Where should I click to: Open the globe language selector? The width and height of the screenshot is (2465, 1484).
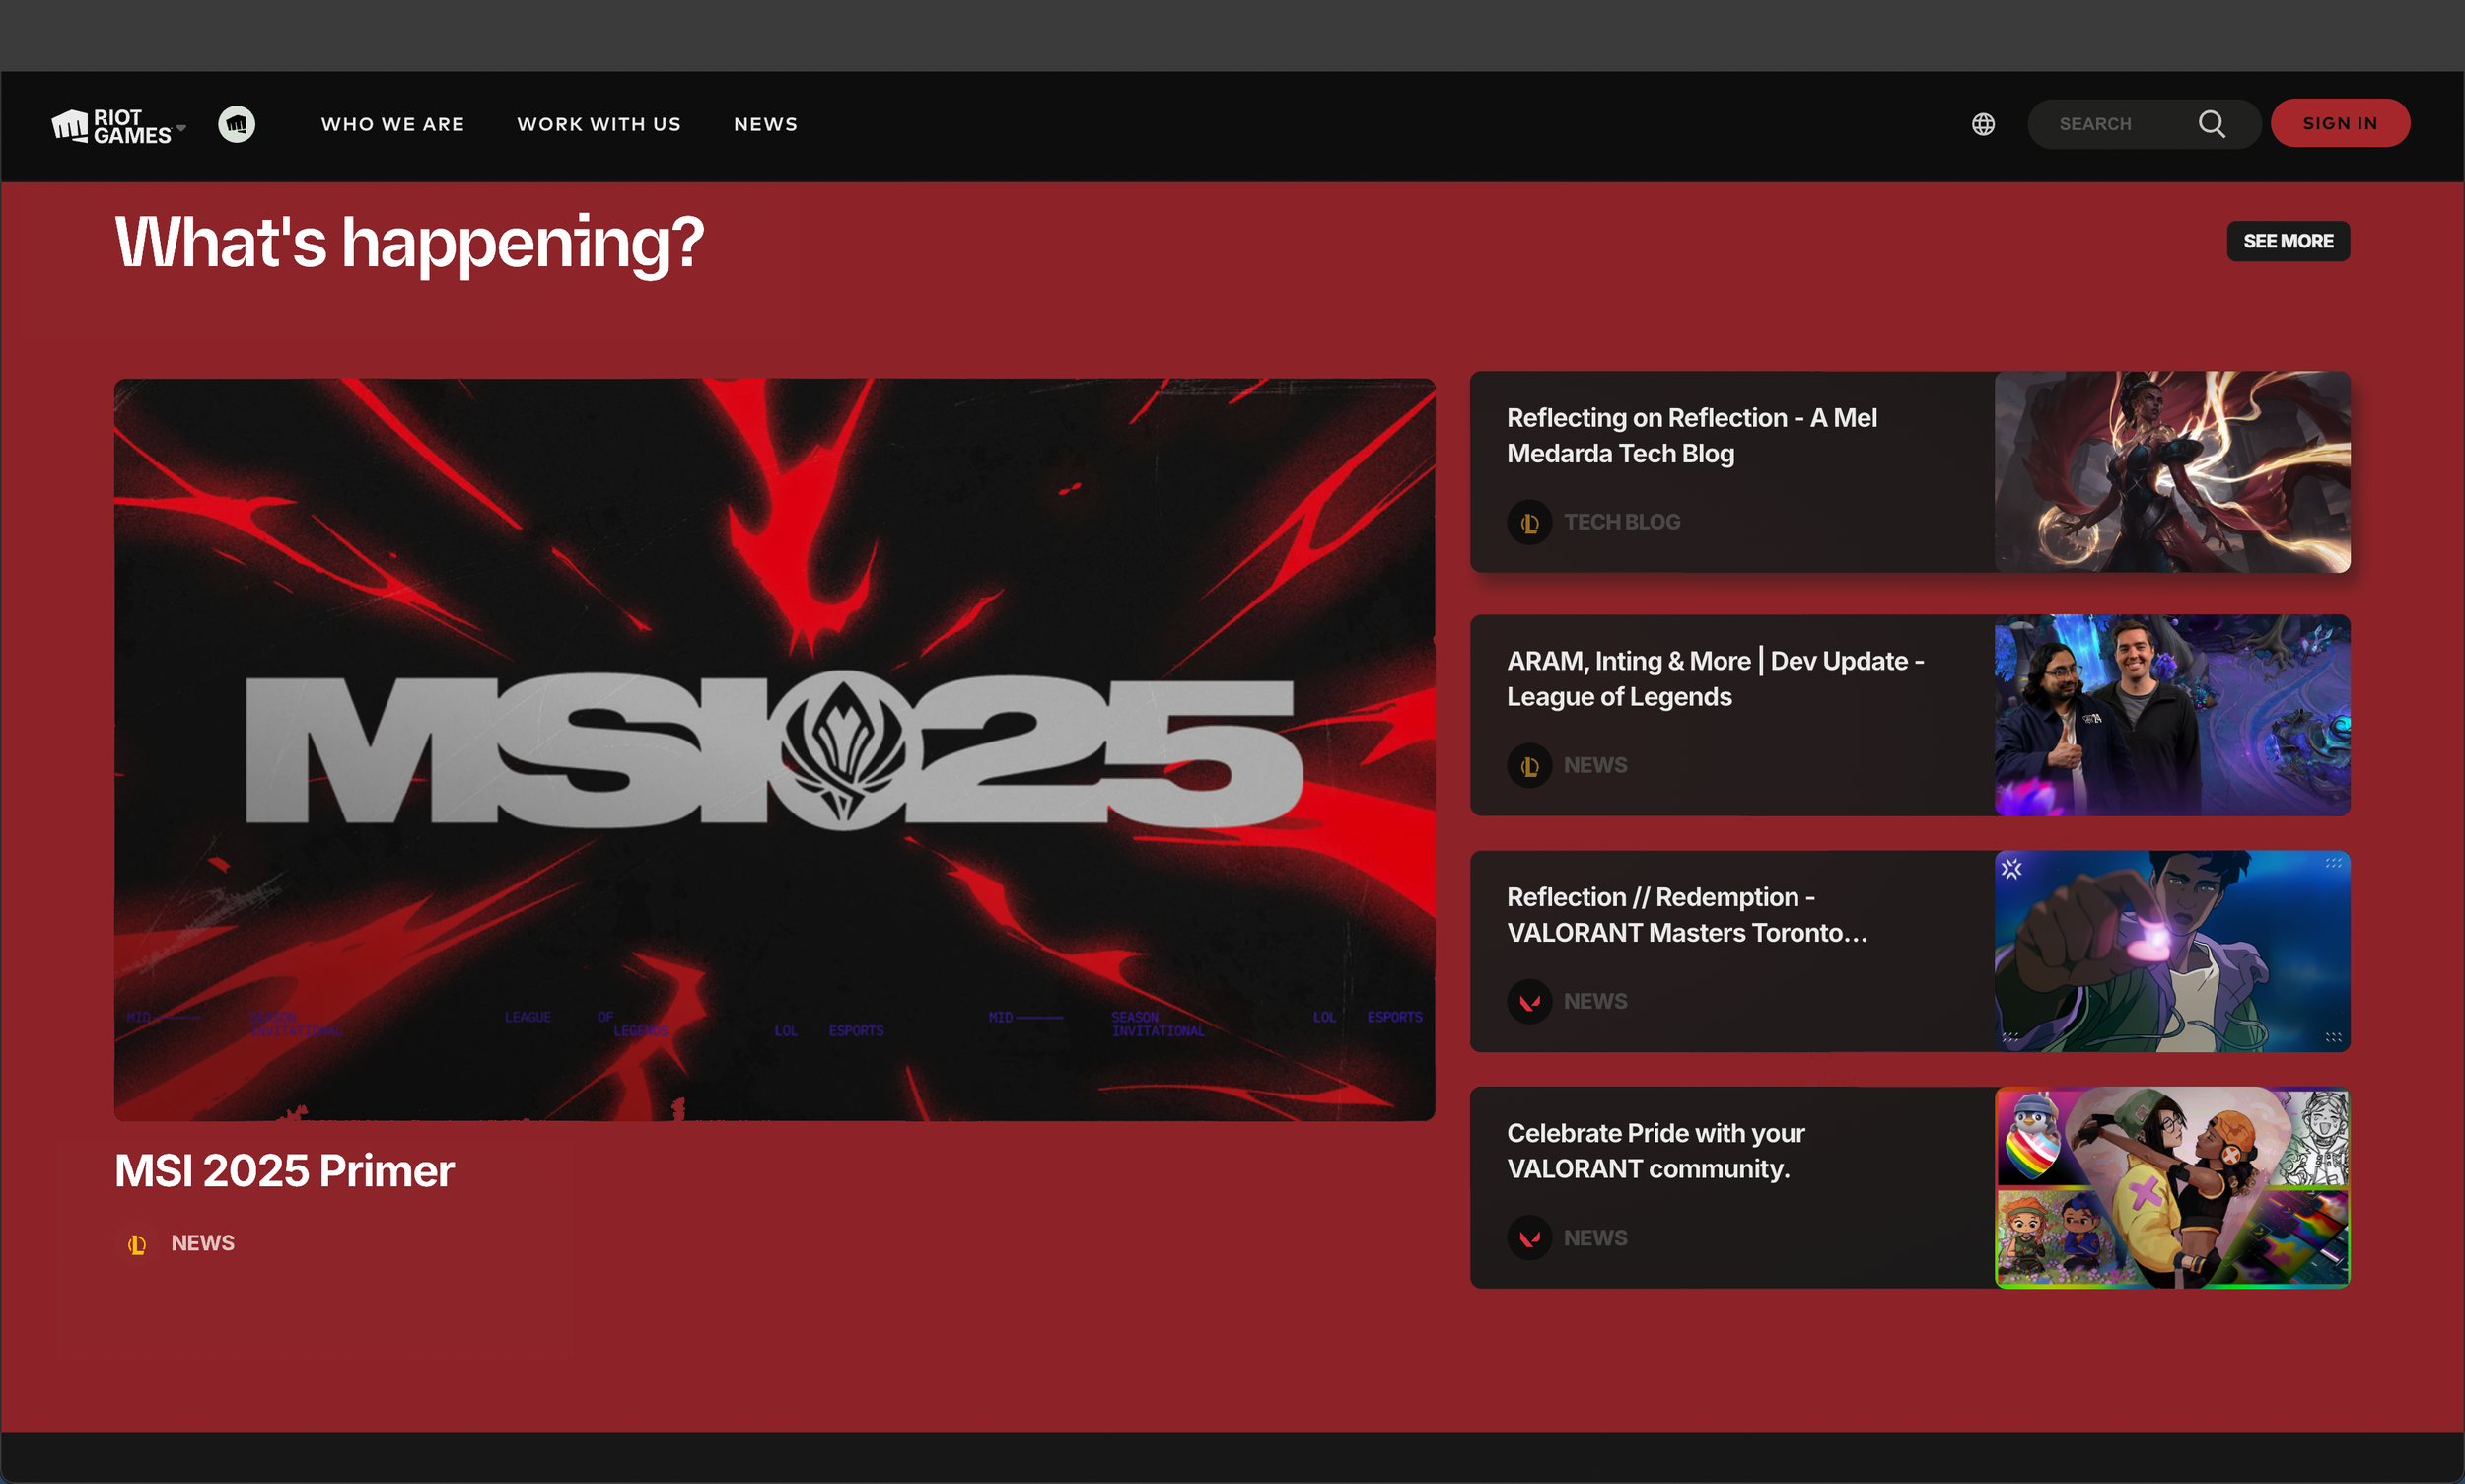tap(1983, 124)
